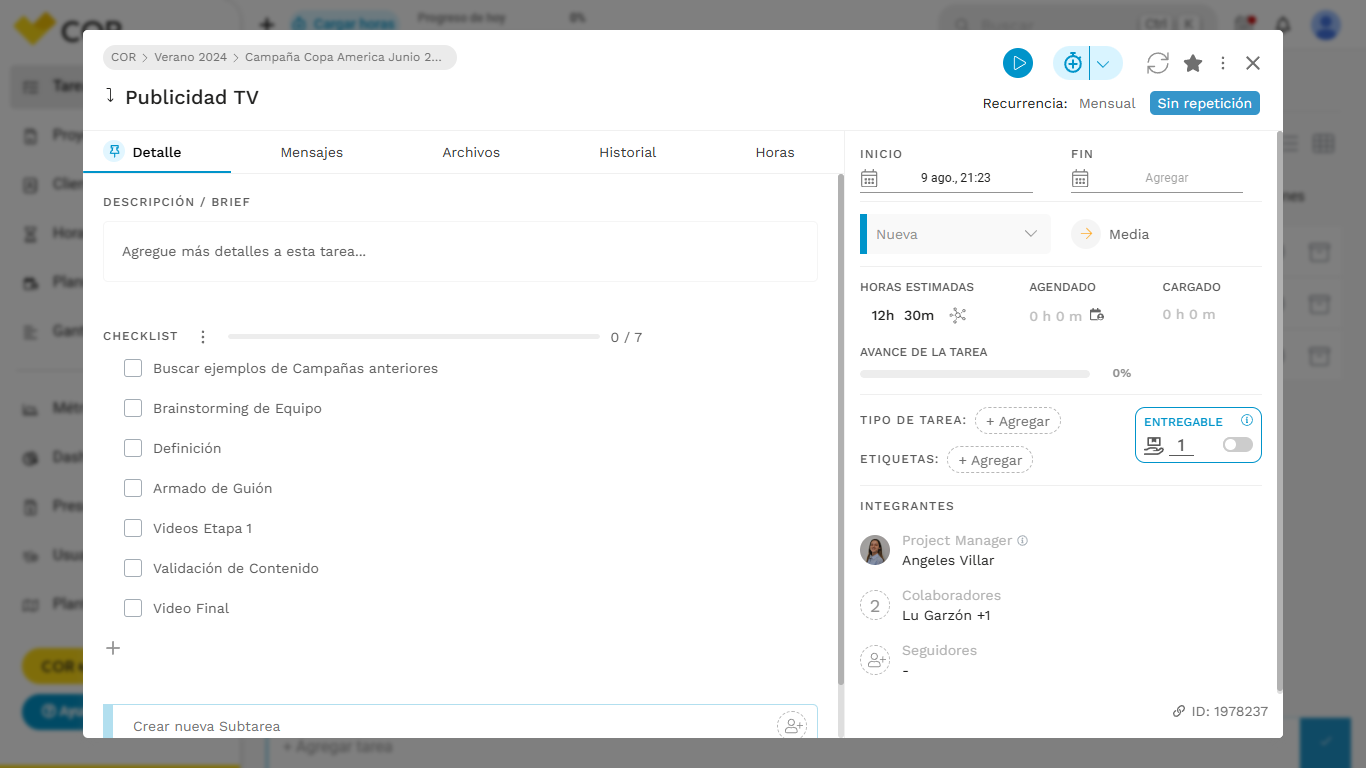
Task: Click the estimated hours distribution icon
Action: coord(958,315)
